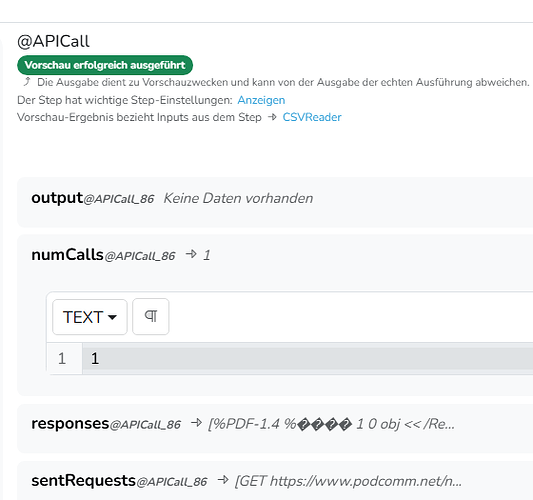Click the Keine Daten vorhanden label
Image resolution: width=533 pixels, height=500 pixels.
238,198
